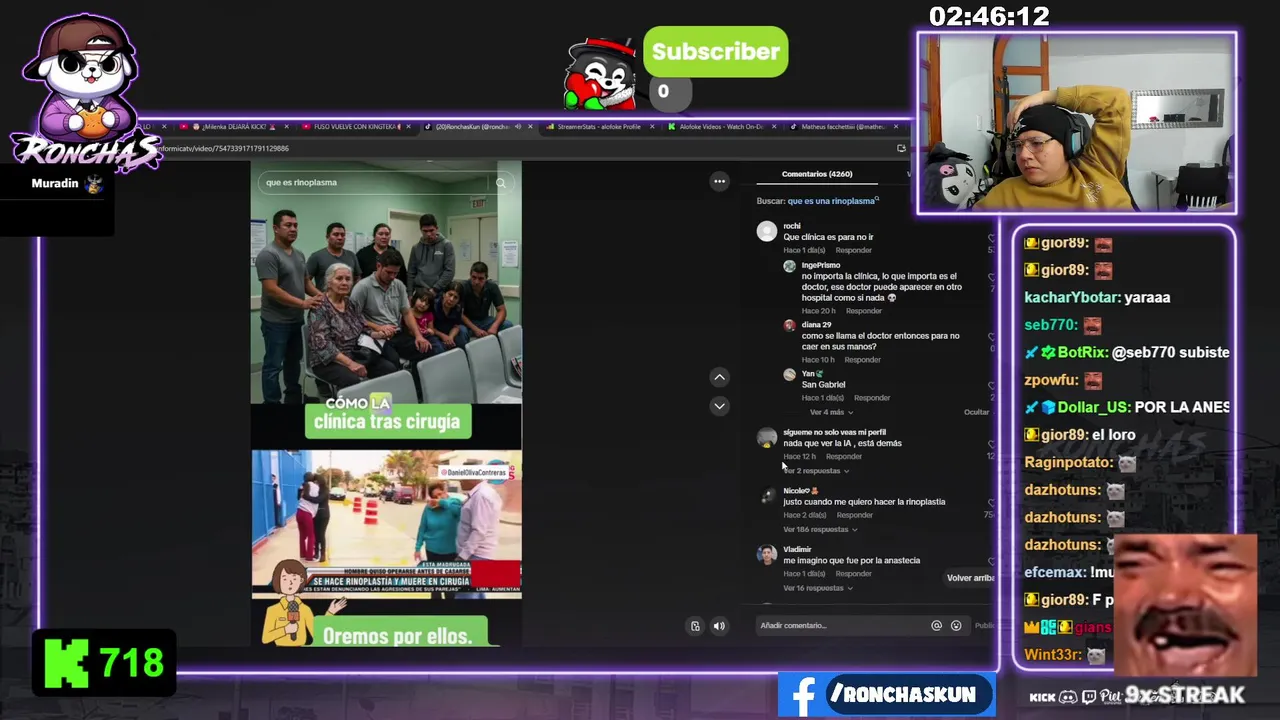Like Nicole's rinoplastia comment heart
Image resolution: width=1280 pixels, height=720 pixels.
click(x=991, y=503)
